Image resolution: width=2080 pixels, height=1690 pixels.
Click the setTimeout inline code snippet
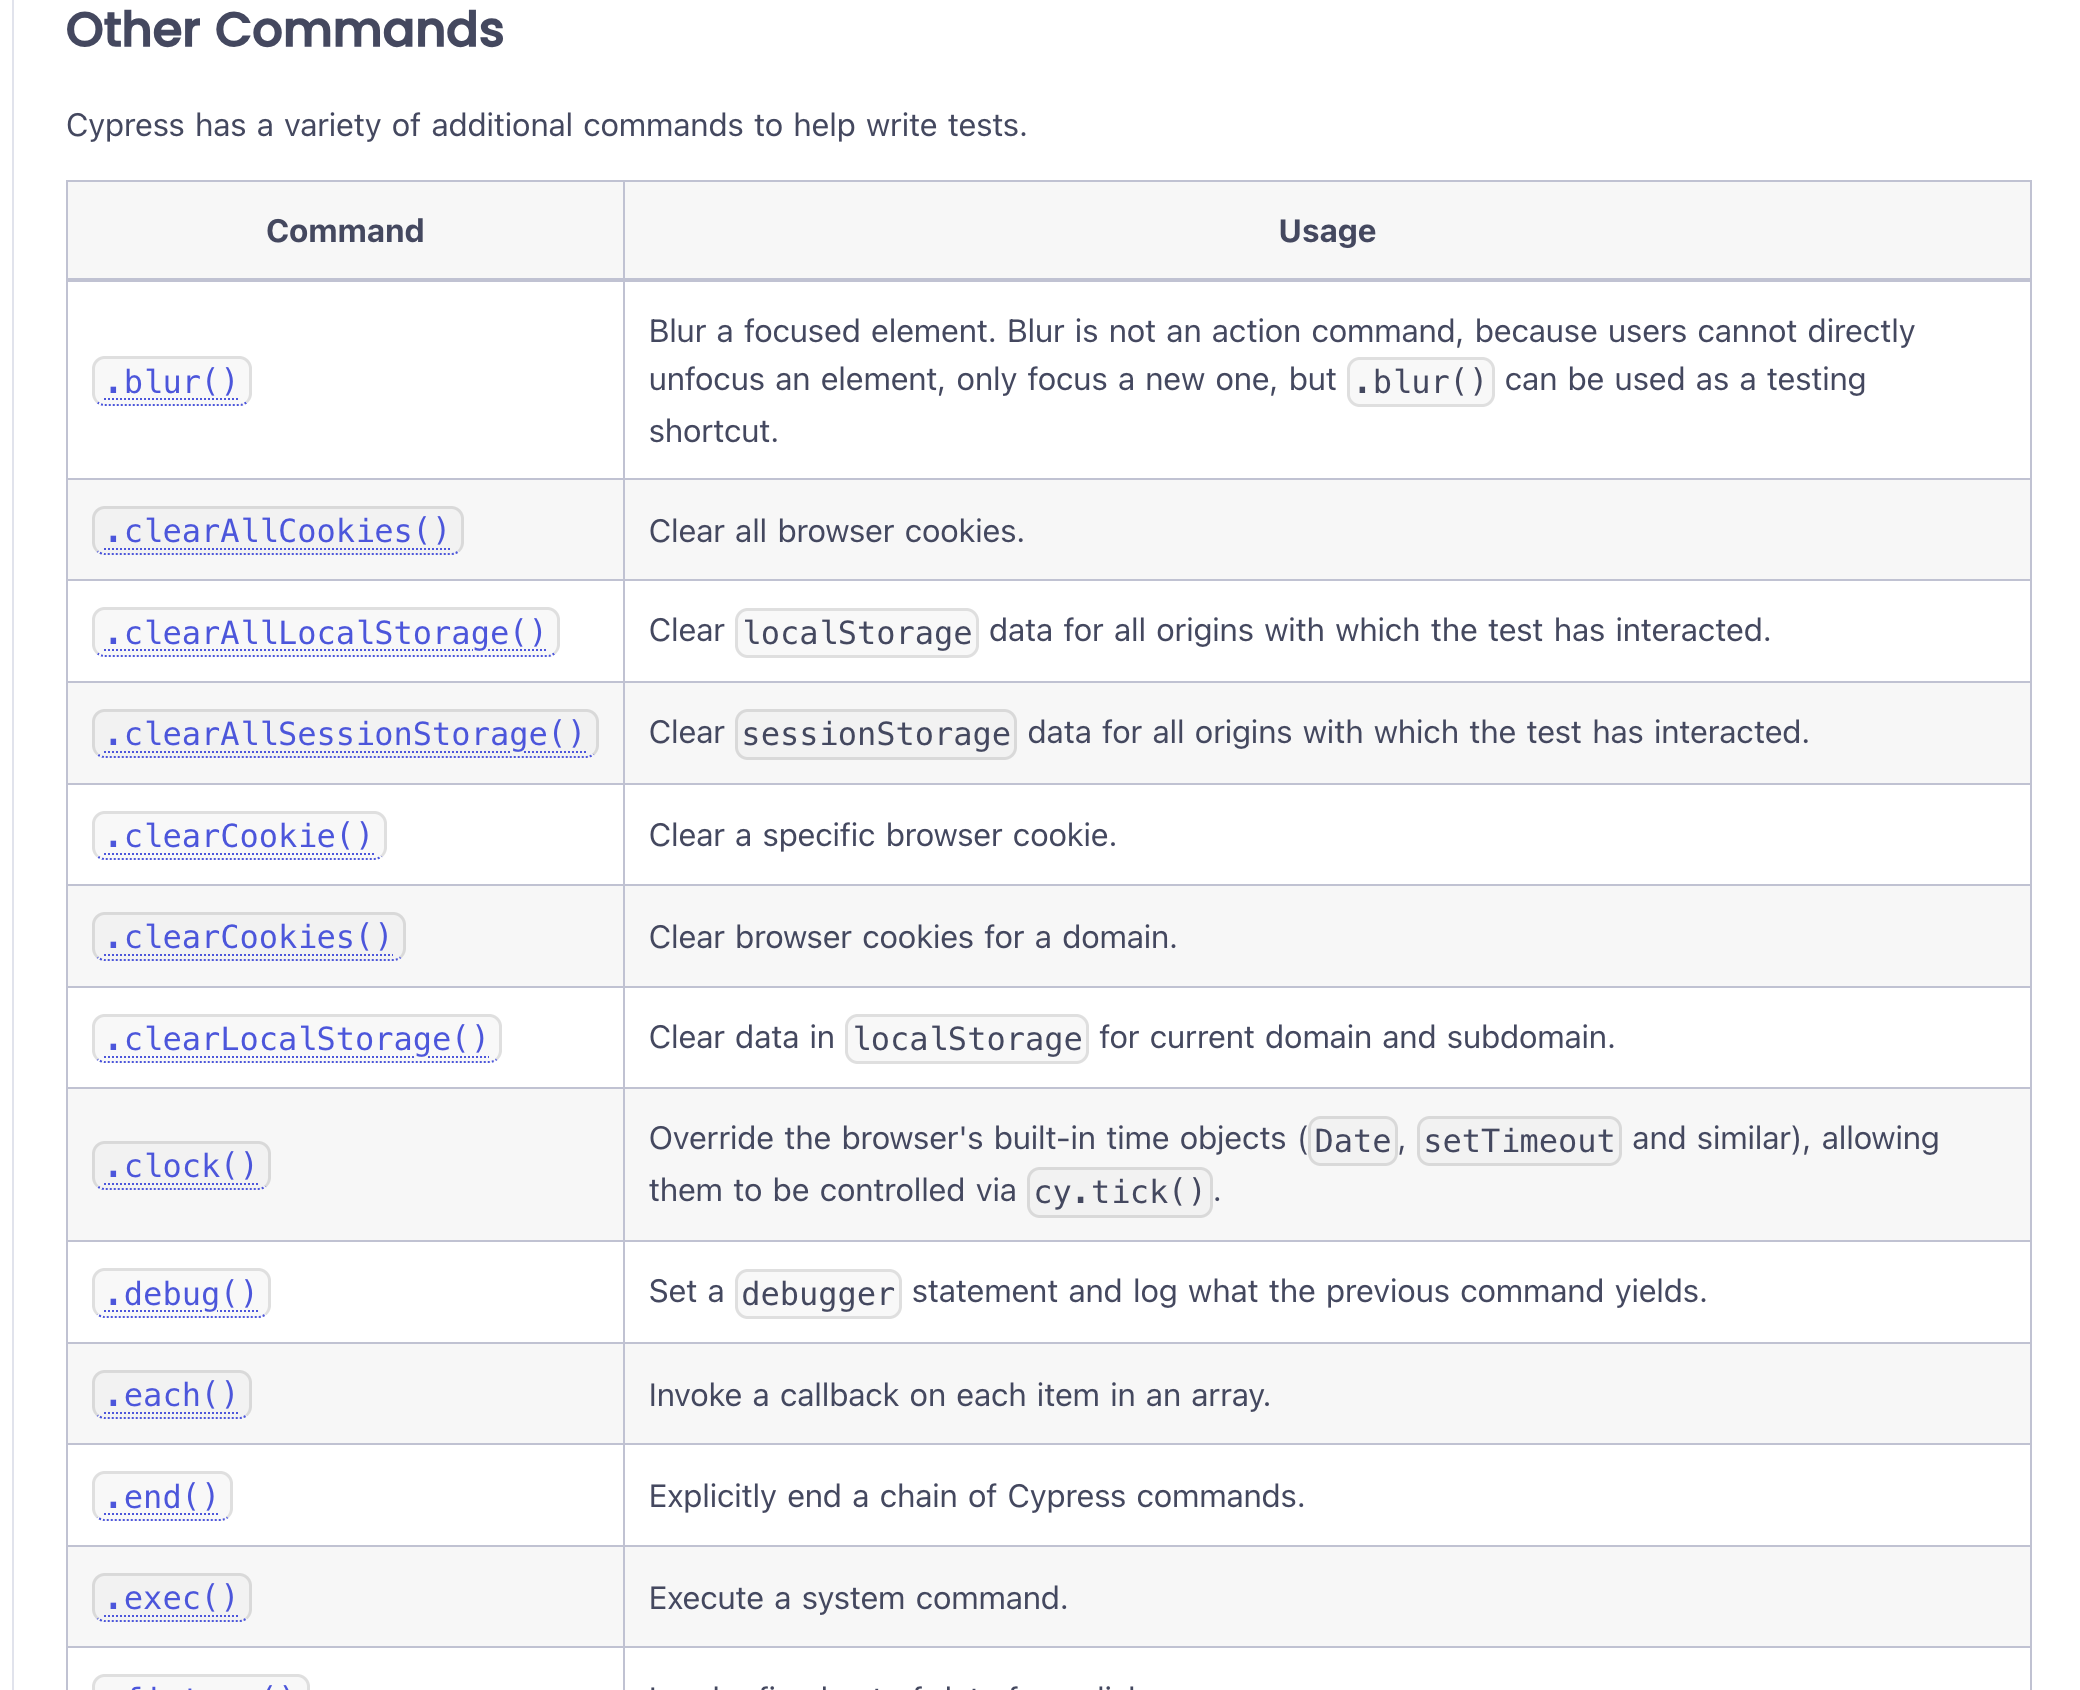tap(1518, 1141)
